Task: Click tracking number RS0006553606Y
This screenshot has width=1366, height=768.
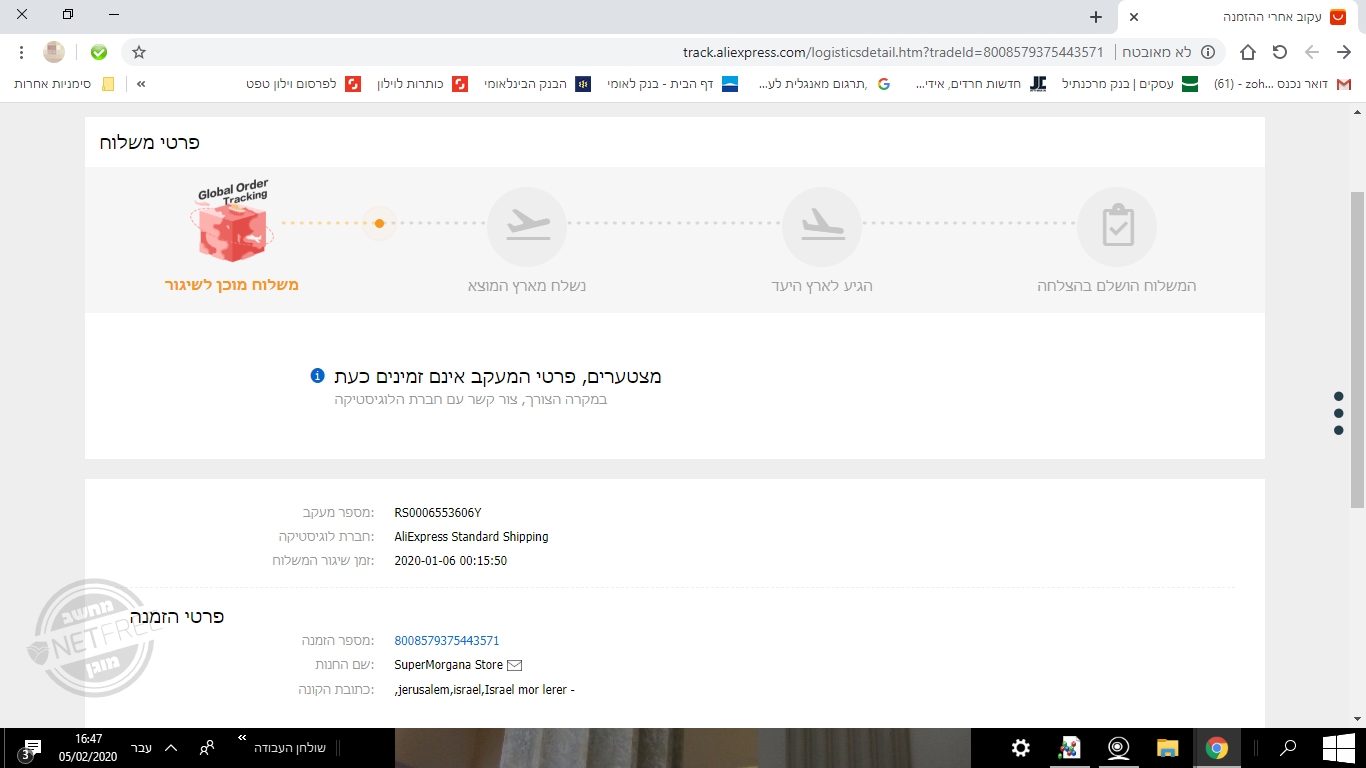Action: (x=438, y=513)
